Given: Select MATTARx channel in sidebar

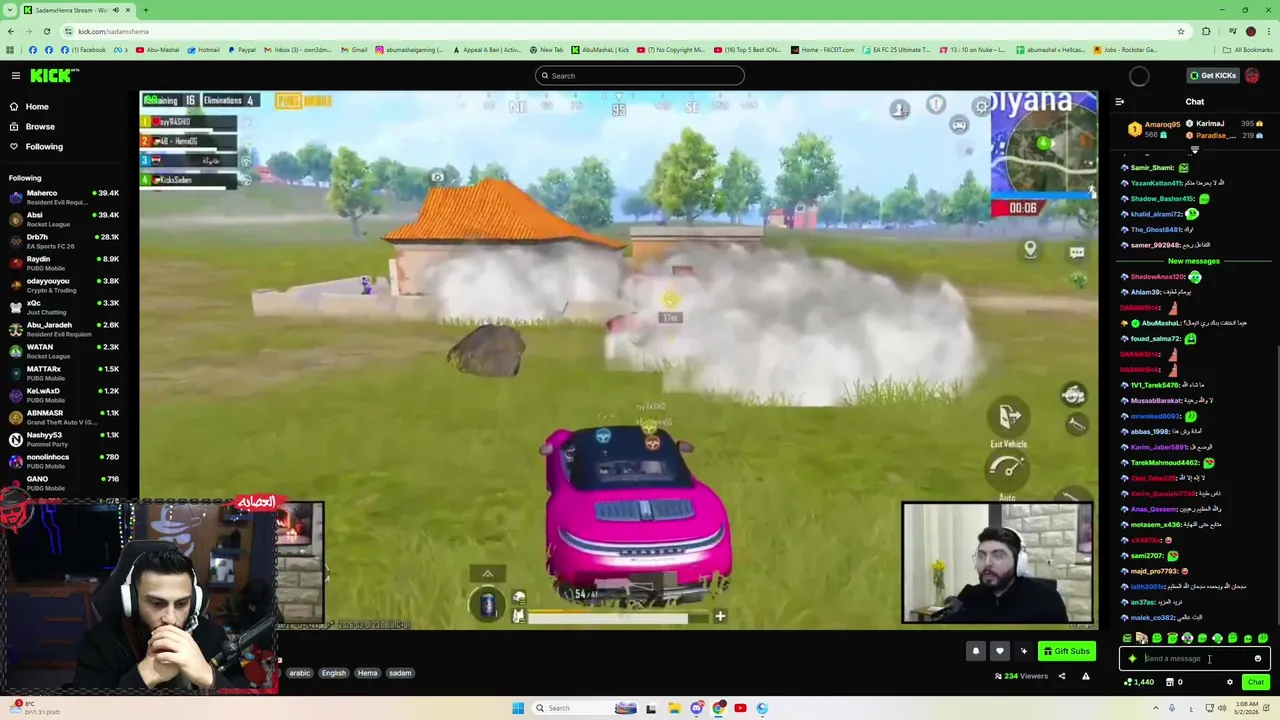Looking at the screenshot, I should 65,373.
